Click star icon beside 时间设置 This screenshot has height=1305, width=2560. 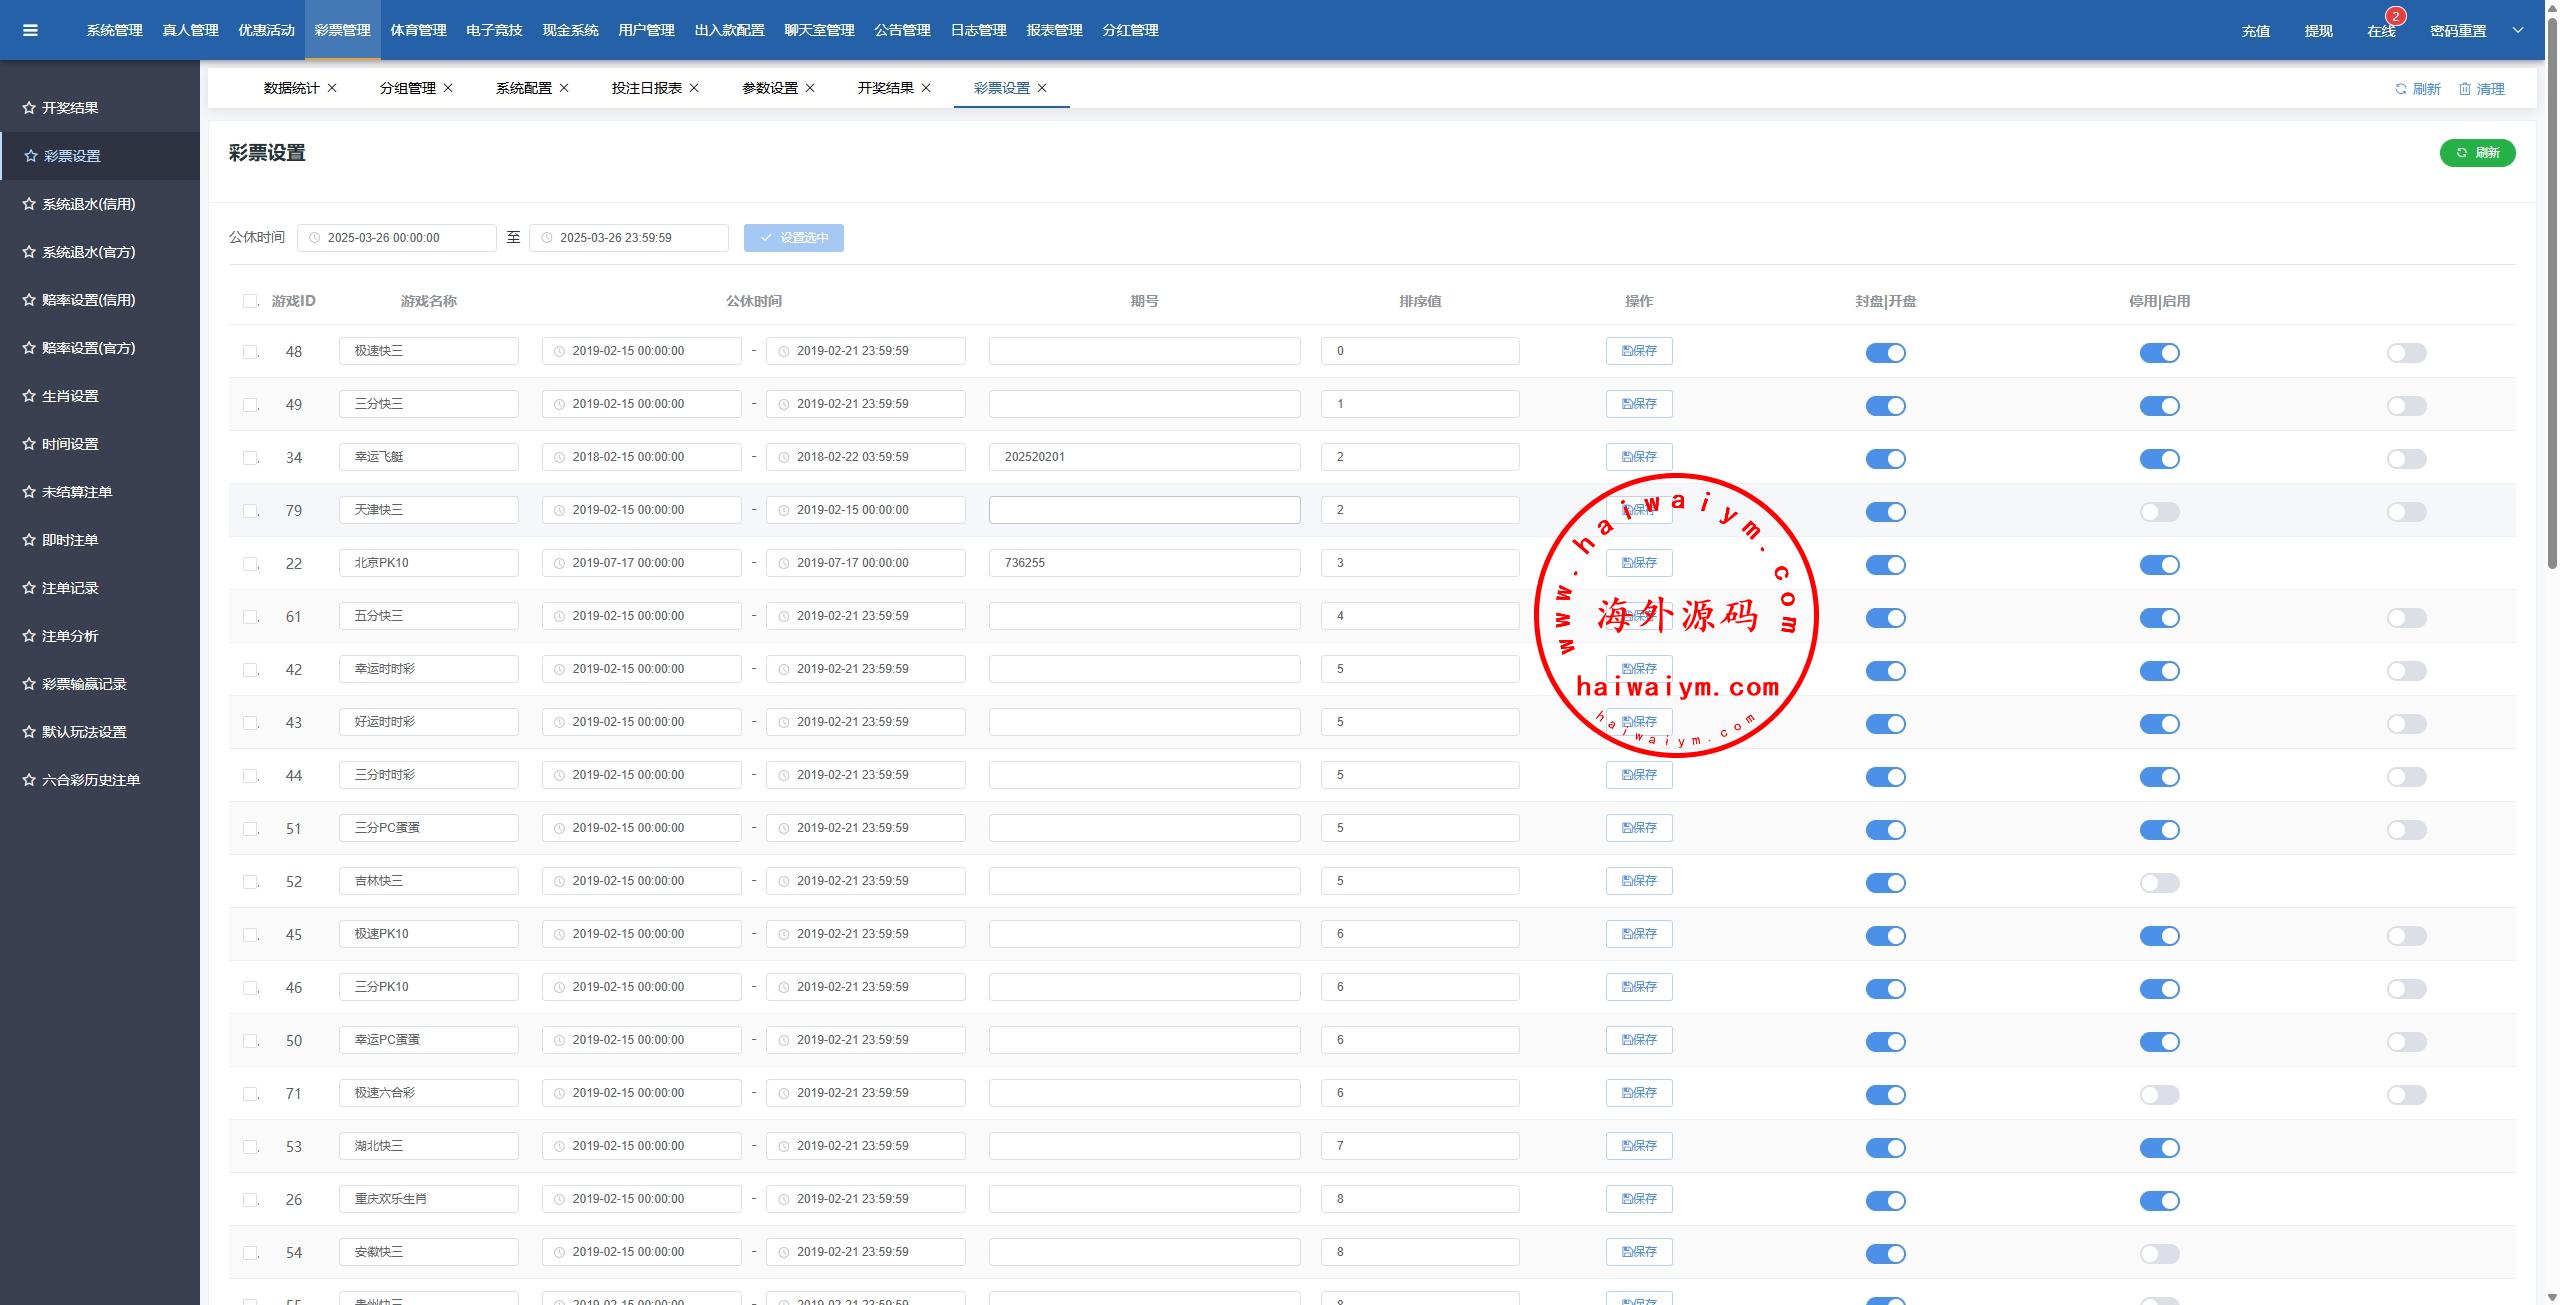coord(29,444)
